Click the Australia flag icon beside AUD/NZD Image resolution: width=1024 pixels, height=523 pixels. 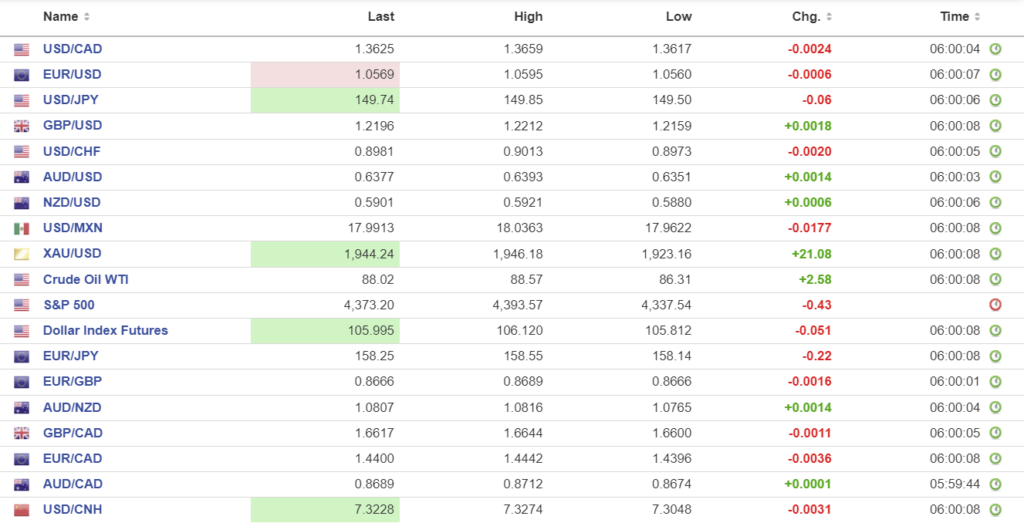pyautogui.click(x=21, y=408)
